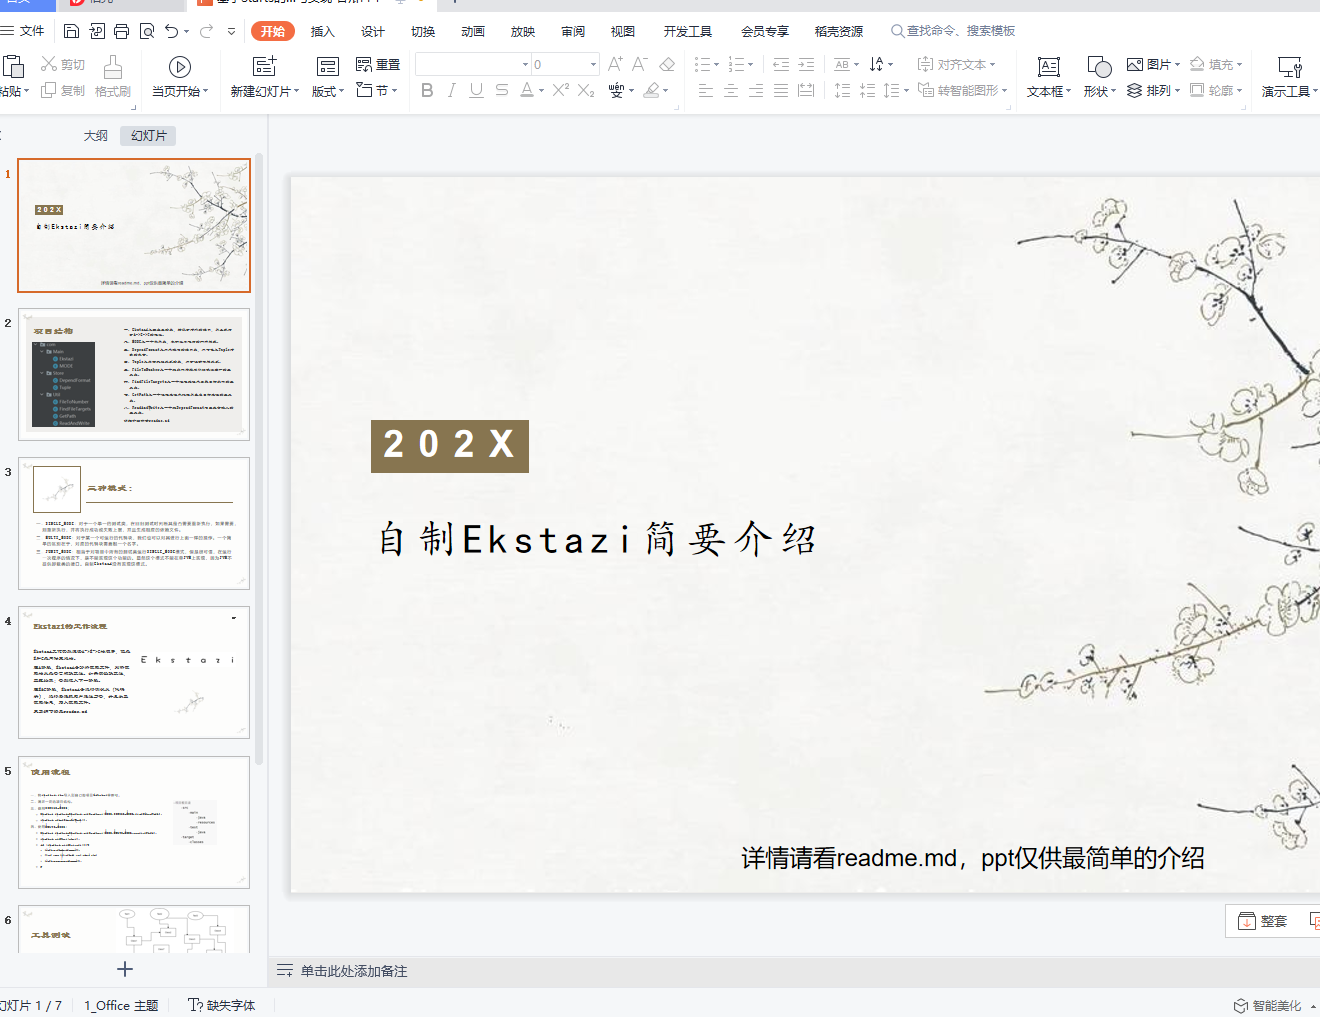The width and height of the screenshot is (1320, 1017).
Task: Toggle Strikethrough formatting
Action: (502, 90)
